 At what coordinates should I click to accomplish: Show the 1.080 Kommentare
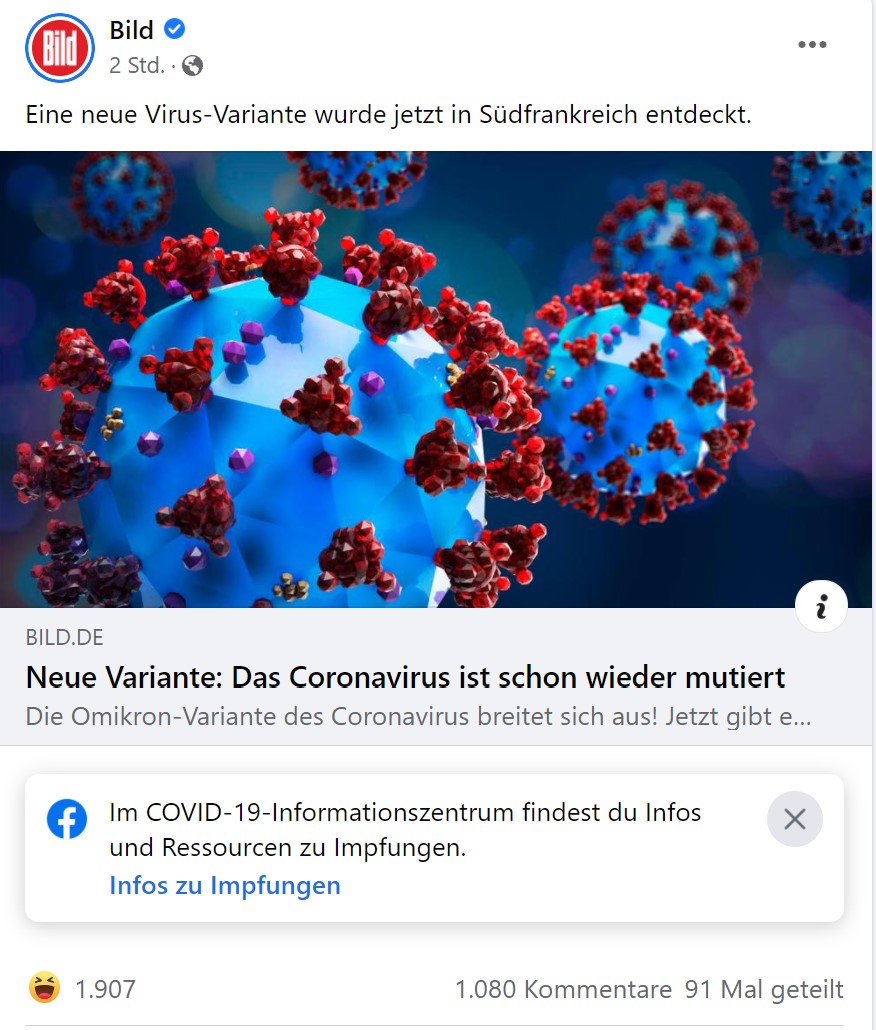tap(563, 989)
